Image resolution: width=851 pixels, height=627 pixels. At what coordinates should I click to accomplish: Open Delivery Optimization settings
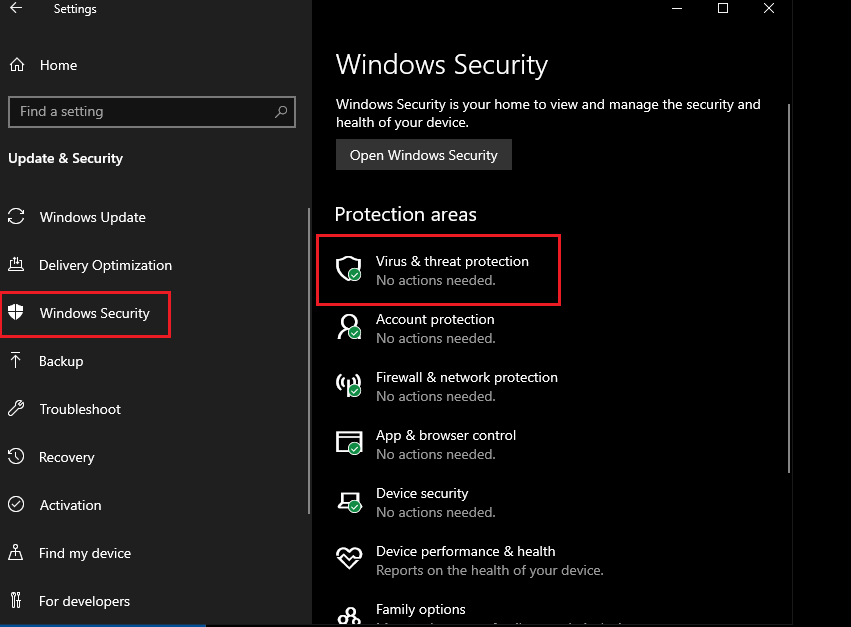[105, 265]
